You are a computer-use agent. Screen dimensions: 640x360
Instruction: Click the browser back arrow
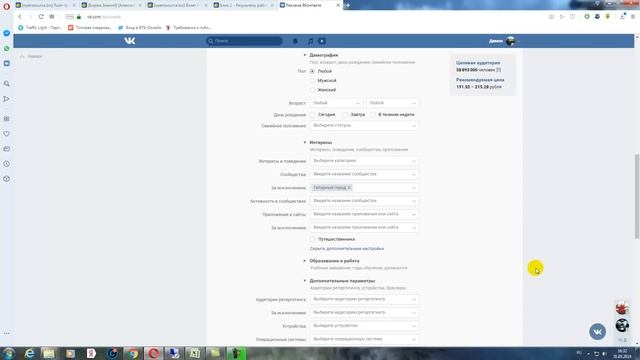tap(20, 17)
